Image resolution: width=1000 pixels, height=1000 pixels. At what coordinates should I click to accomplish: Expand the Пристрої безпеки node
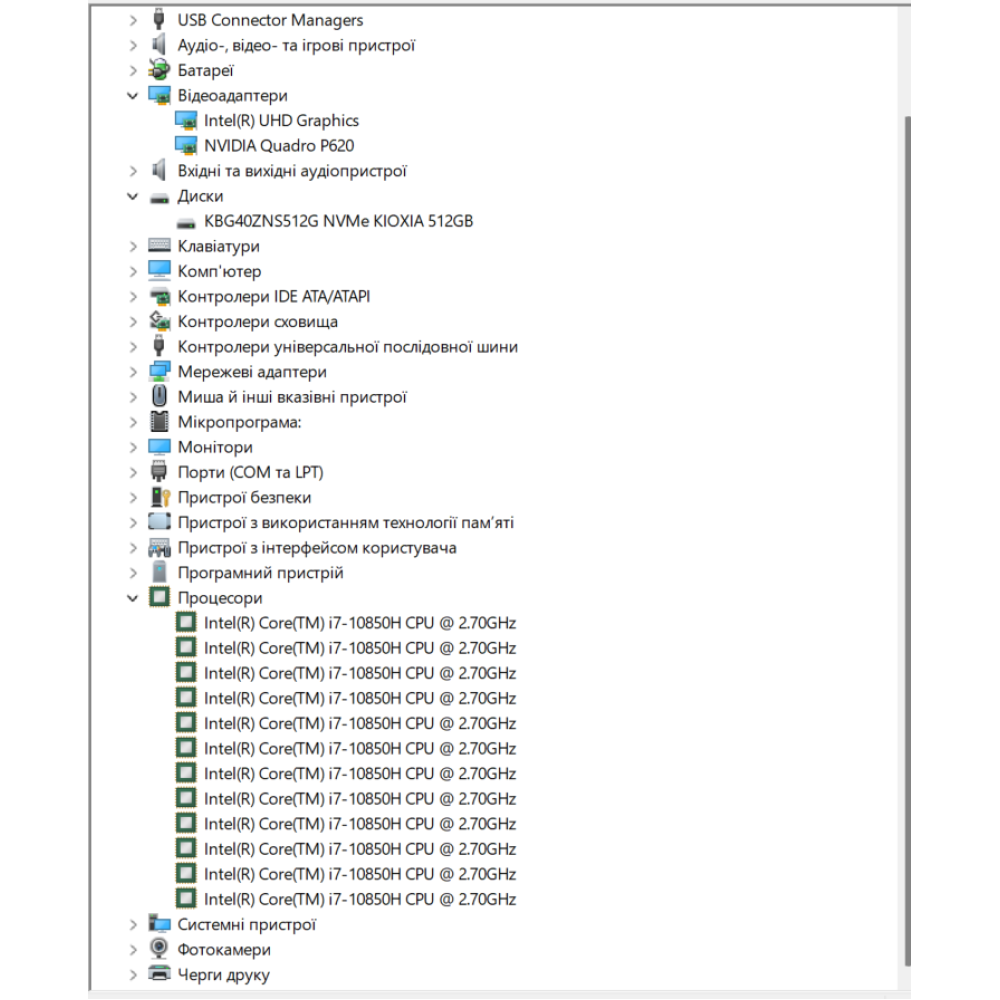[133, 497]
